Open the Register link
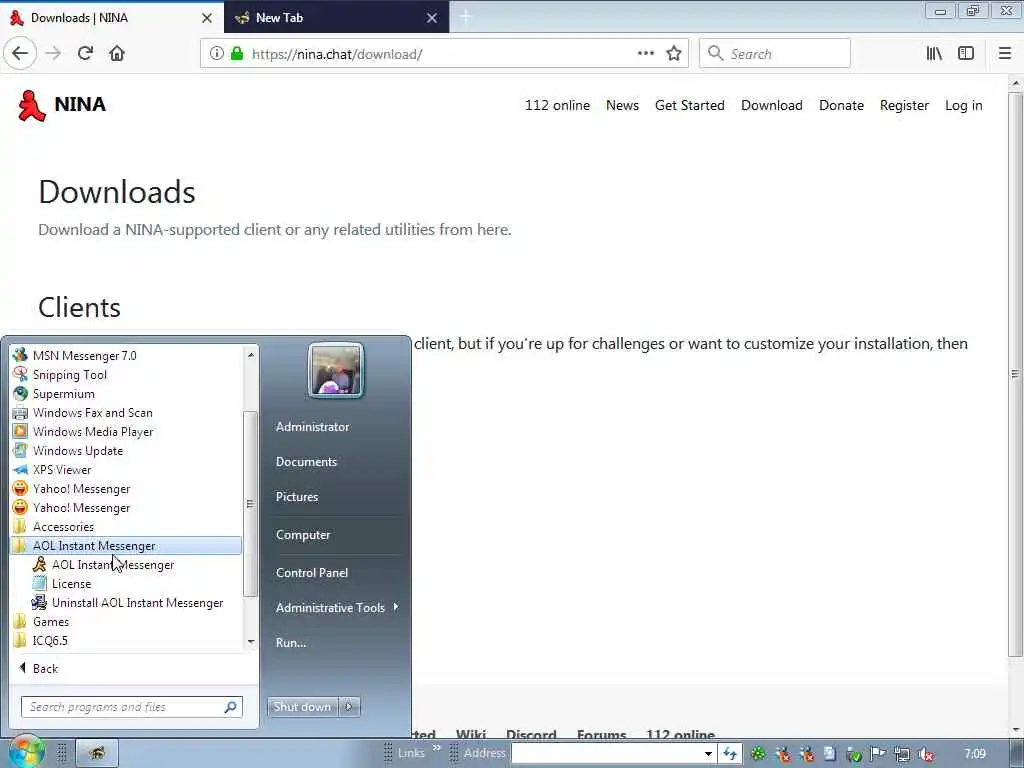The width and height of the screenshot is (1024, 768). 904,105
